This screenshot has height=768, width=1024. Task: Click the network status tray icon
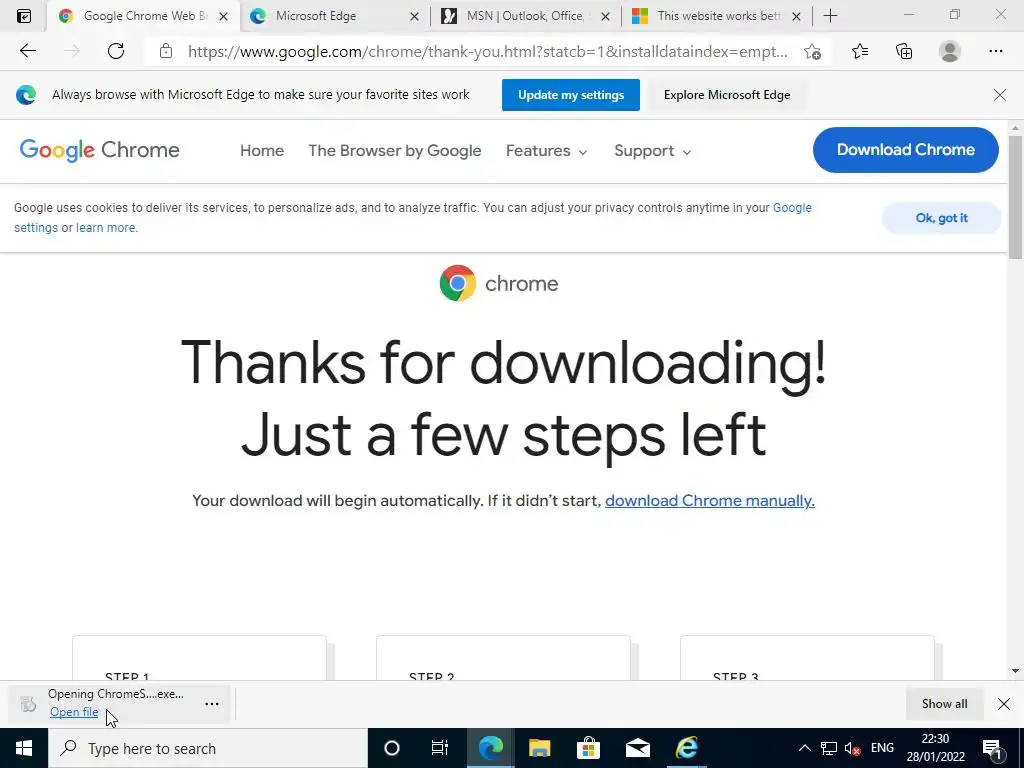click(x=829, y=748)
